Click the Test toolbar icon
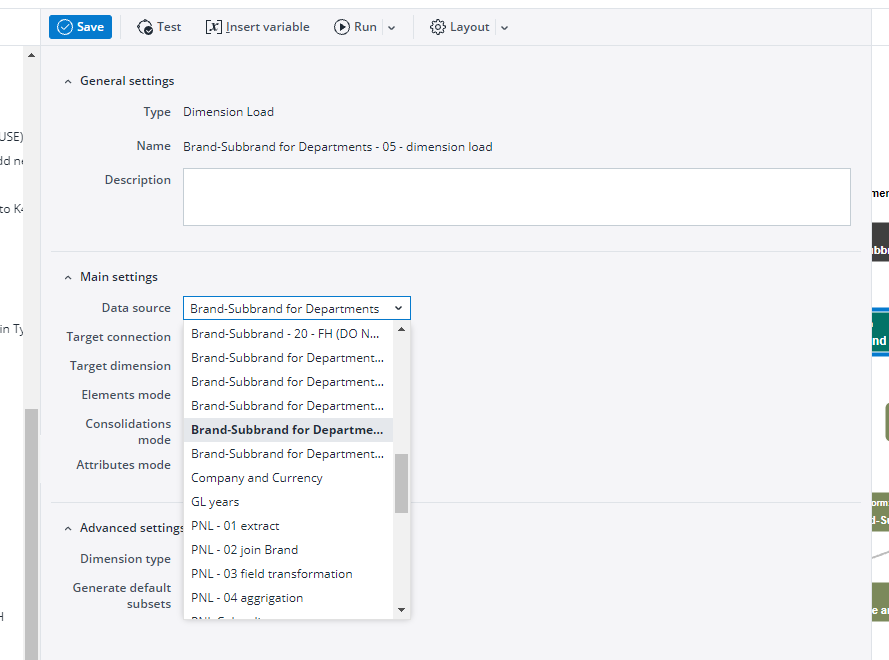The height and width of the screenshot is (660, 889). (145, 27)
